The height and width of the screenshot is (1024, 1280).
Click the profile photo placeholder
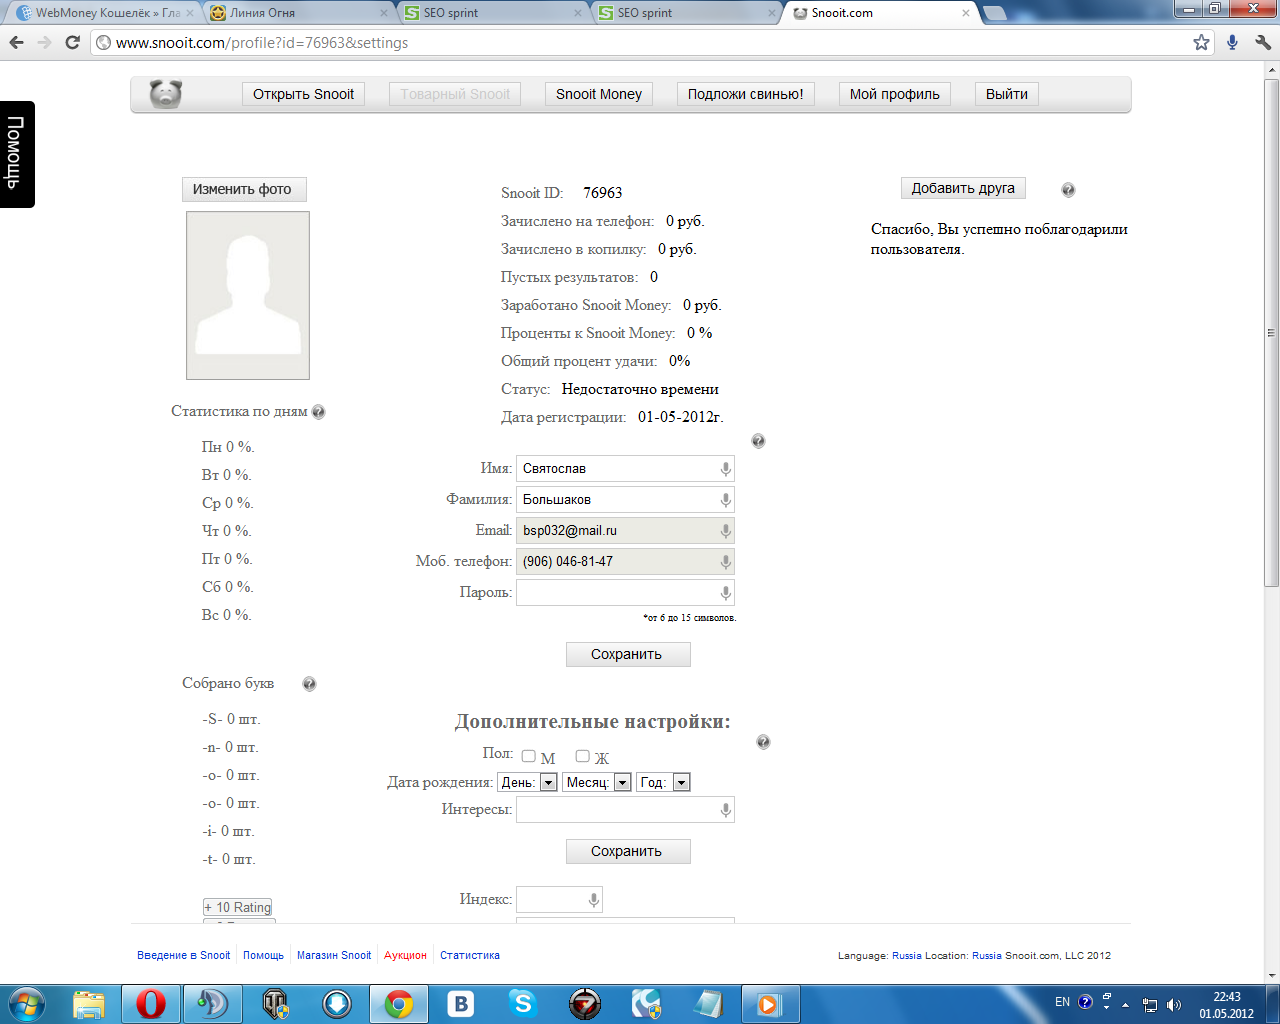coord(248,295)
